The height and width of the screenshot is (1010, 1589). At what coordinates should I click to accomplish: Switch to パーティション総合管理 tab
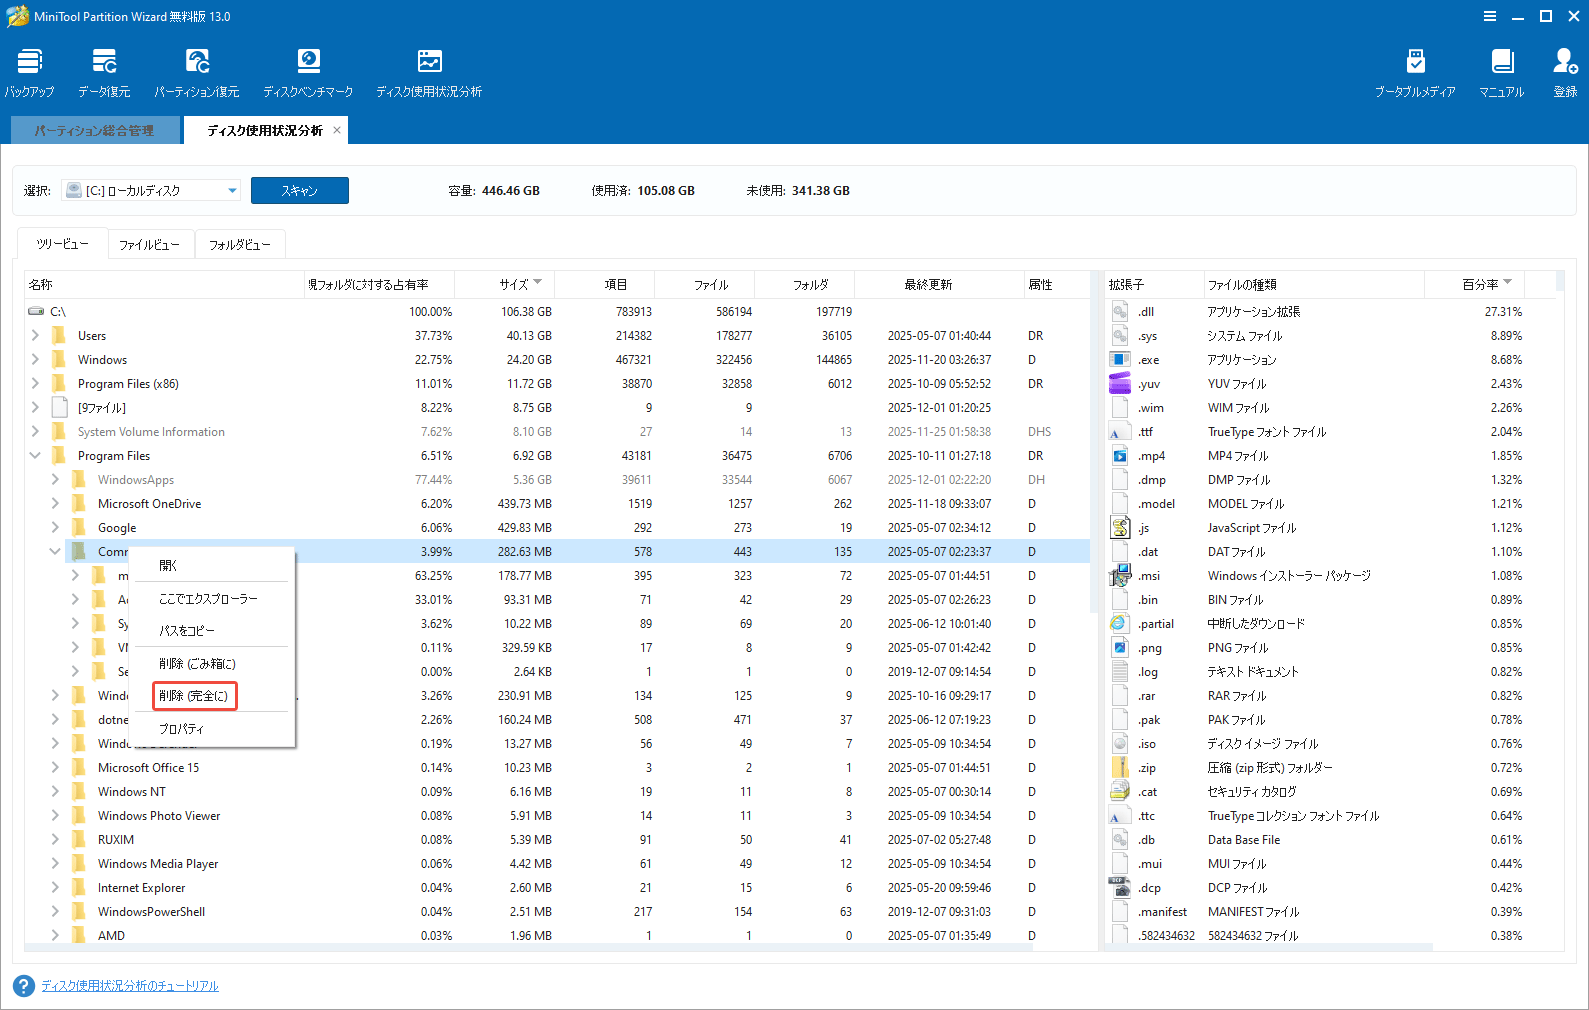[95, 130]
